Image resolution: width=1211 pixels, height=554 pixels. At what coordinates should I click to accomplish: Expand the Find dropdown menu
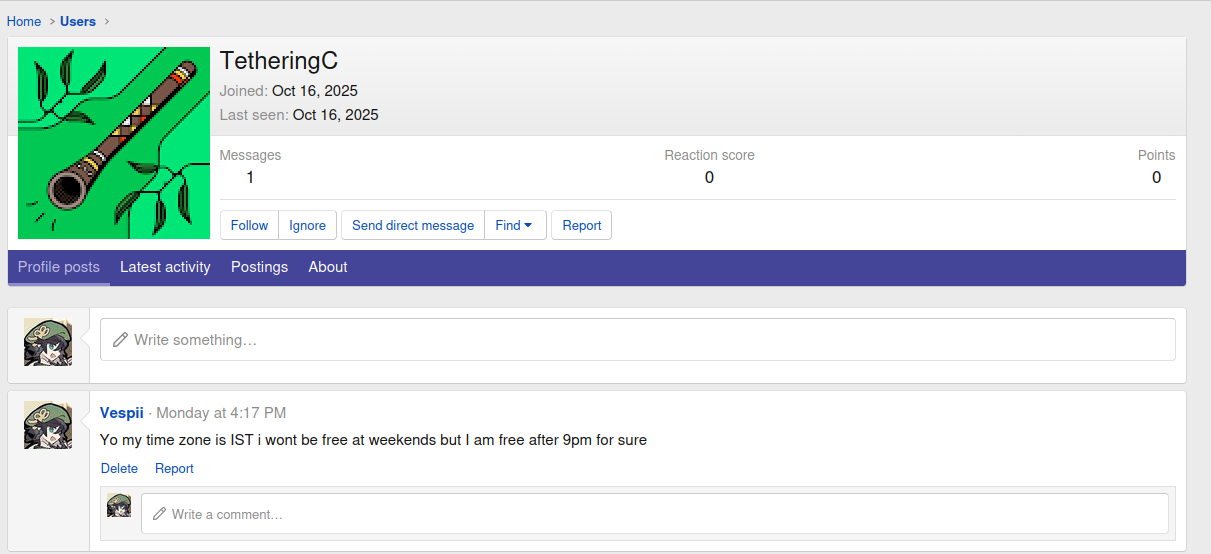(515, 225)
